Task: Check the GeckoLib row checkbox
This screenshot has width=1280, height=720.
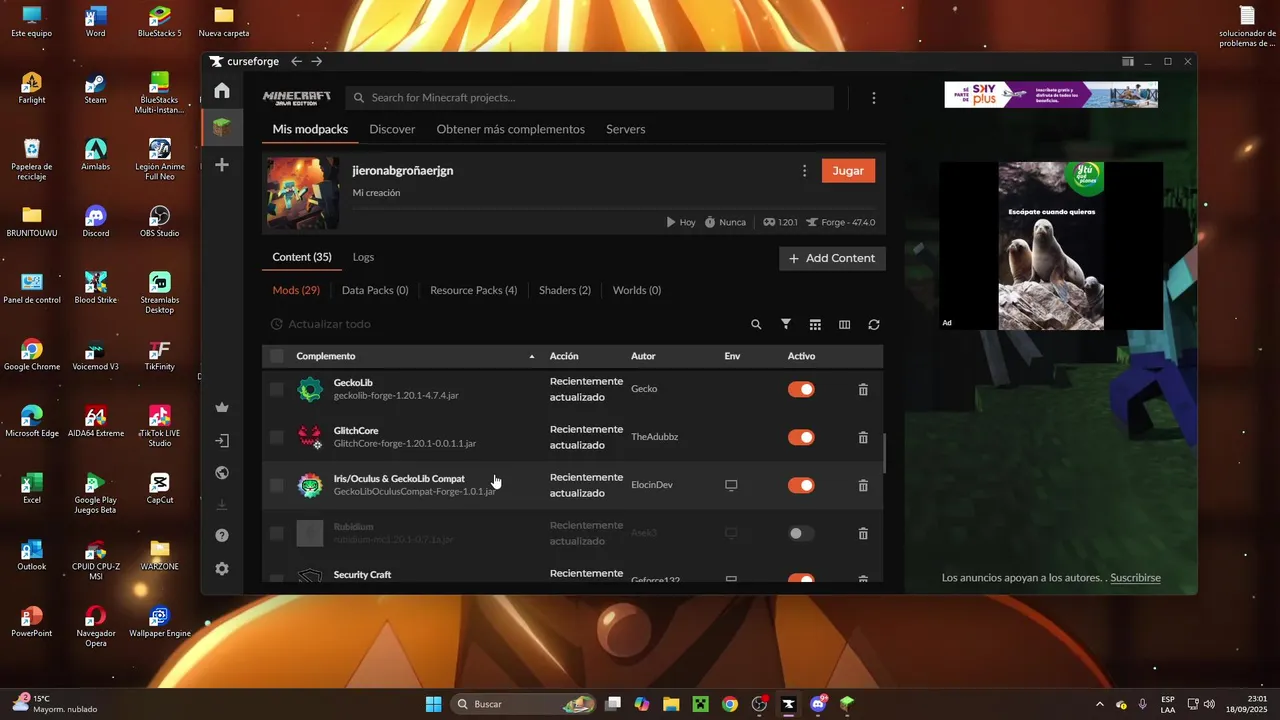Action: (x=277, y=390)
